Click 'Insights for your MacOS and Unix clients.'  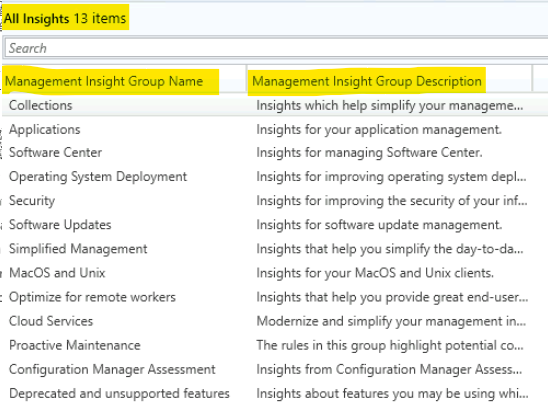click(x=375, y=273)
